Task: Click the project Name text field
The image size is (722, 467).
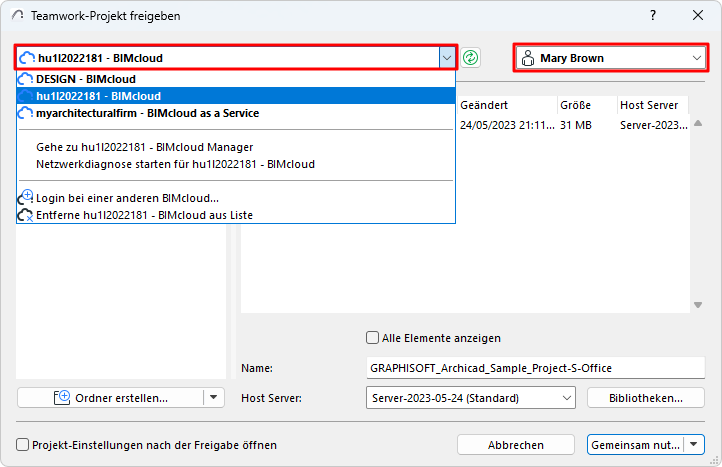Action: 535,369
